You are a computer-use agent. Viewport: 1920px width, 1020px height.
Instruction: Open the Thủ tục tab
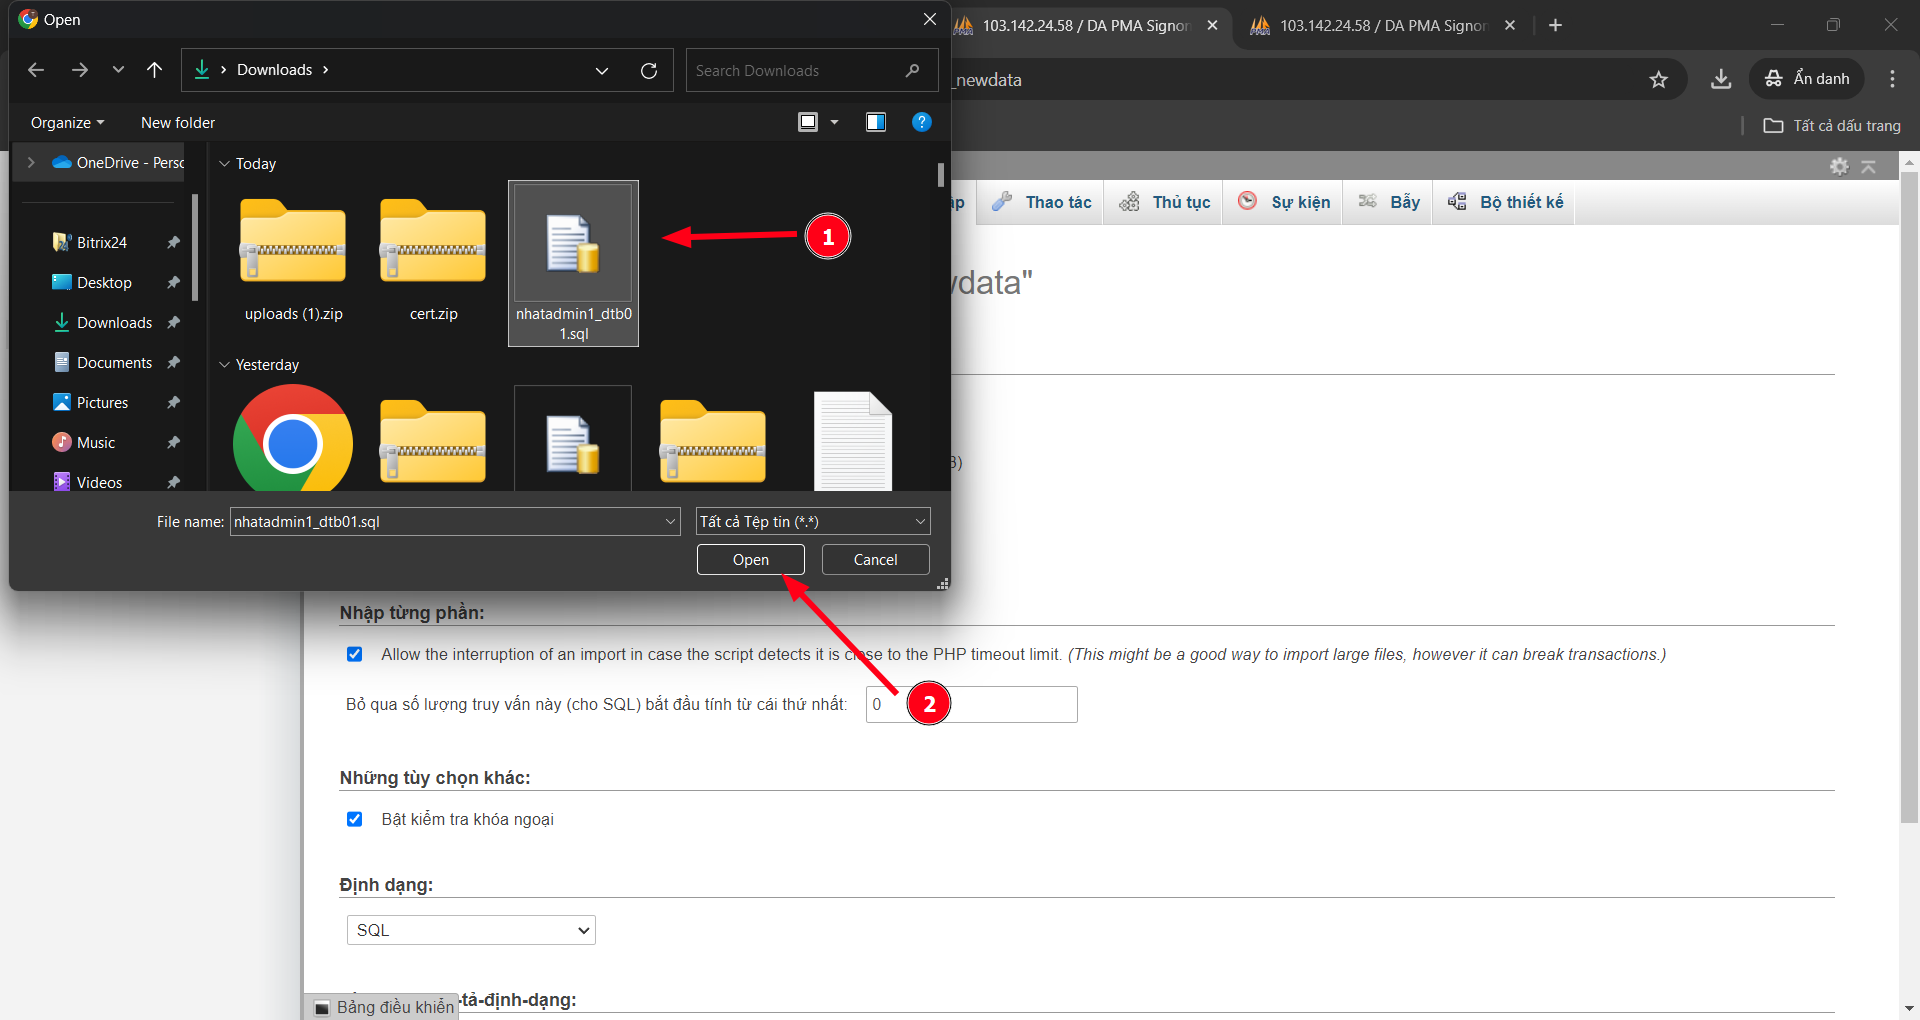1164,202
